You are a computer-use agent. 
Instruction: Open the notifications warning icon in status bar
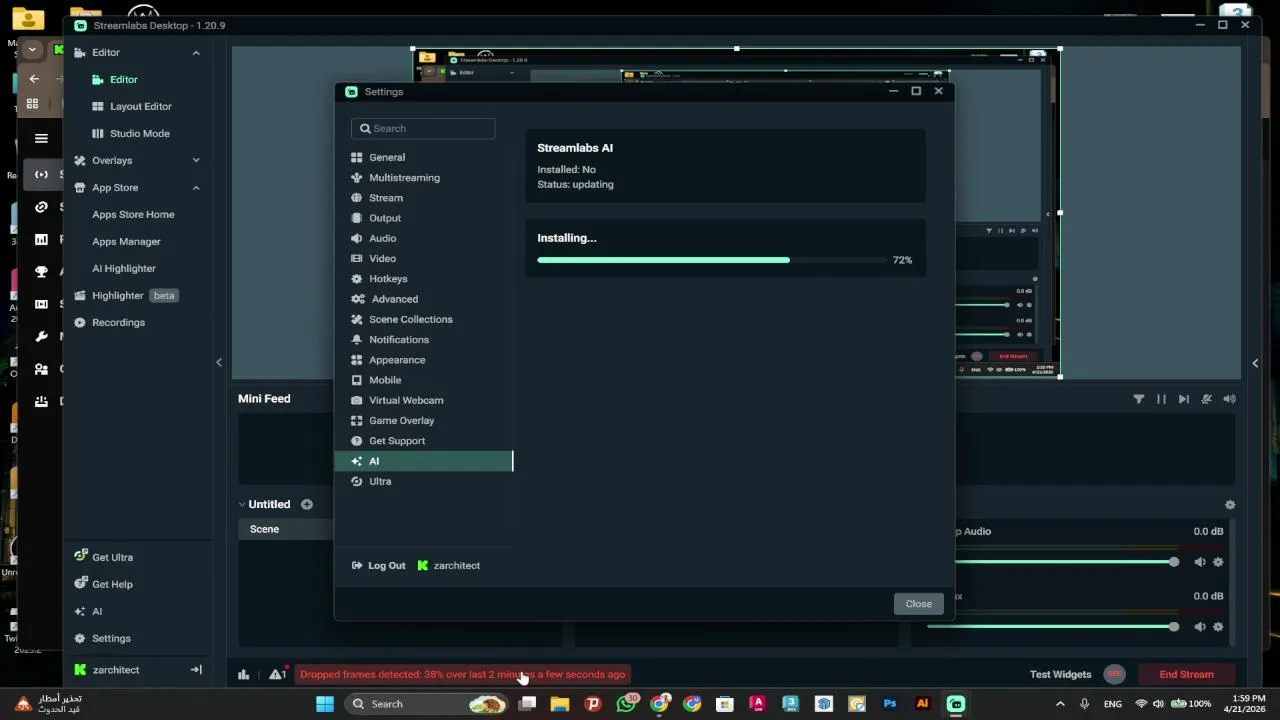[x=277, y=675]
